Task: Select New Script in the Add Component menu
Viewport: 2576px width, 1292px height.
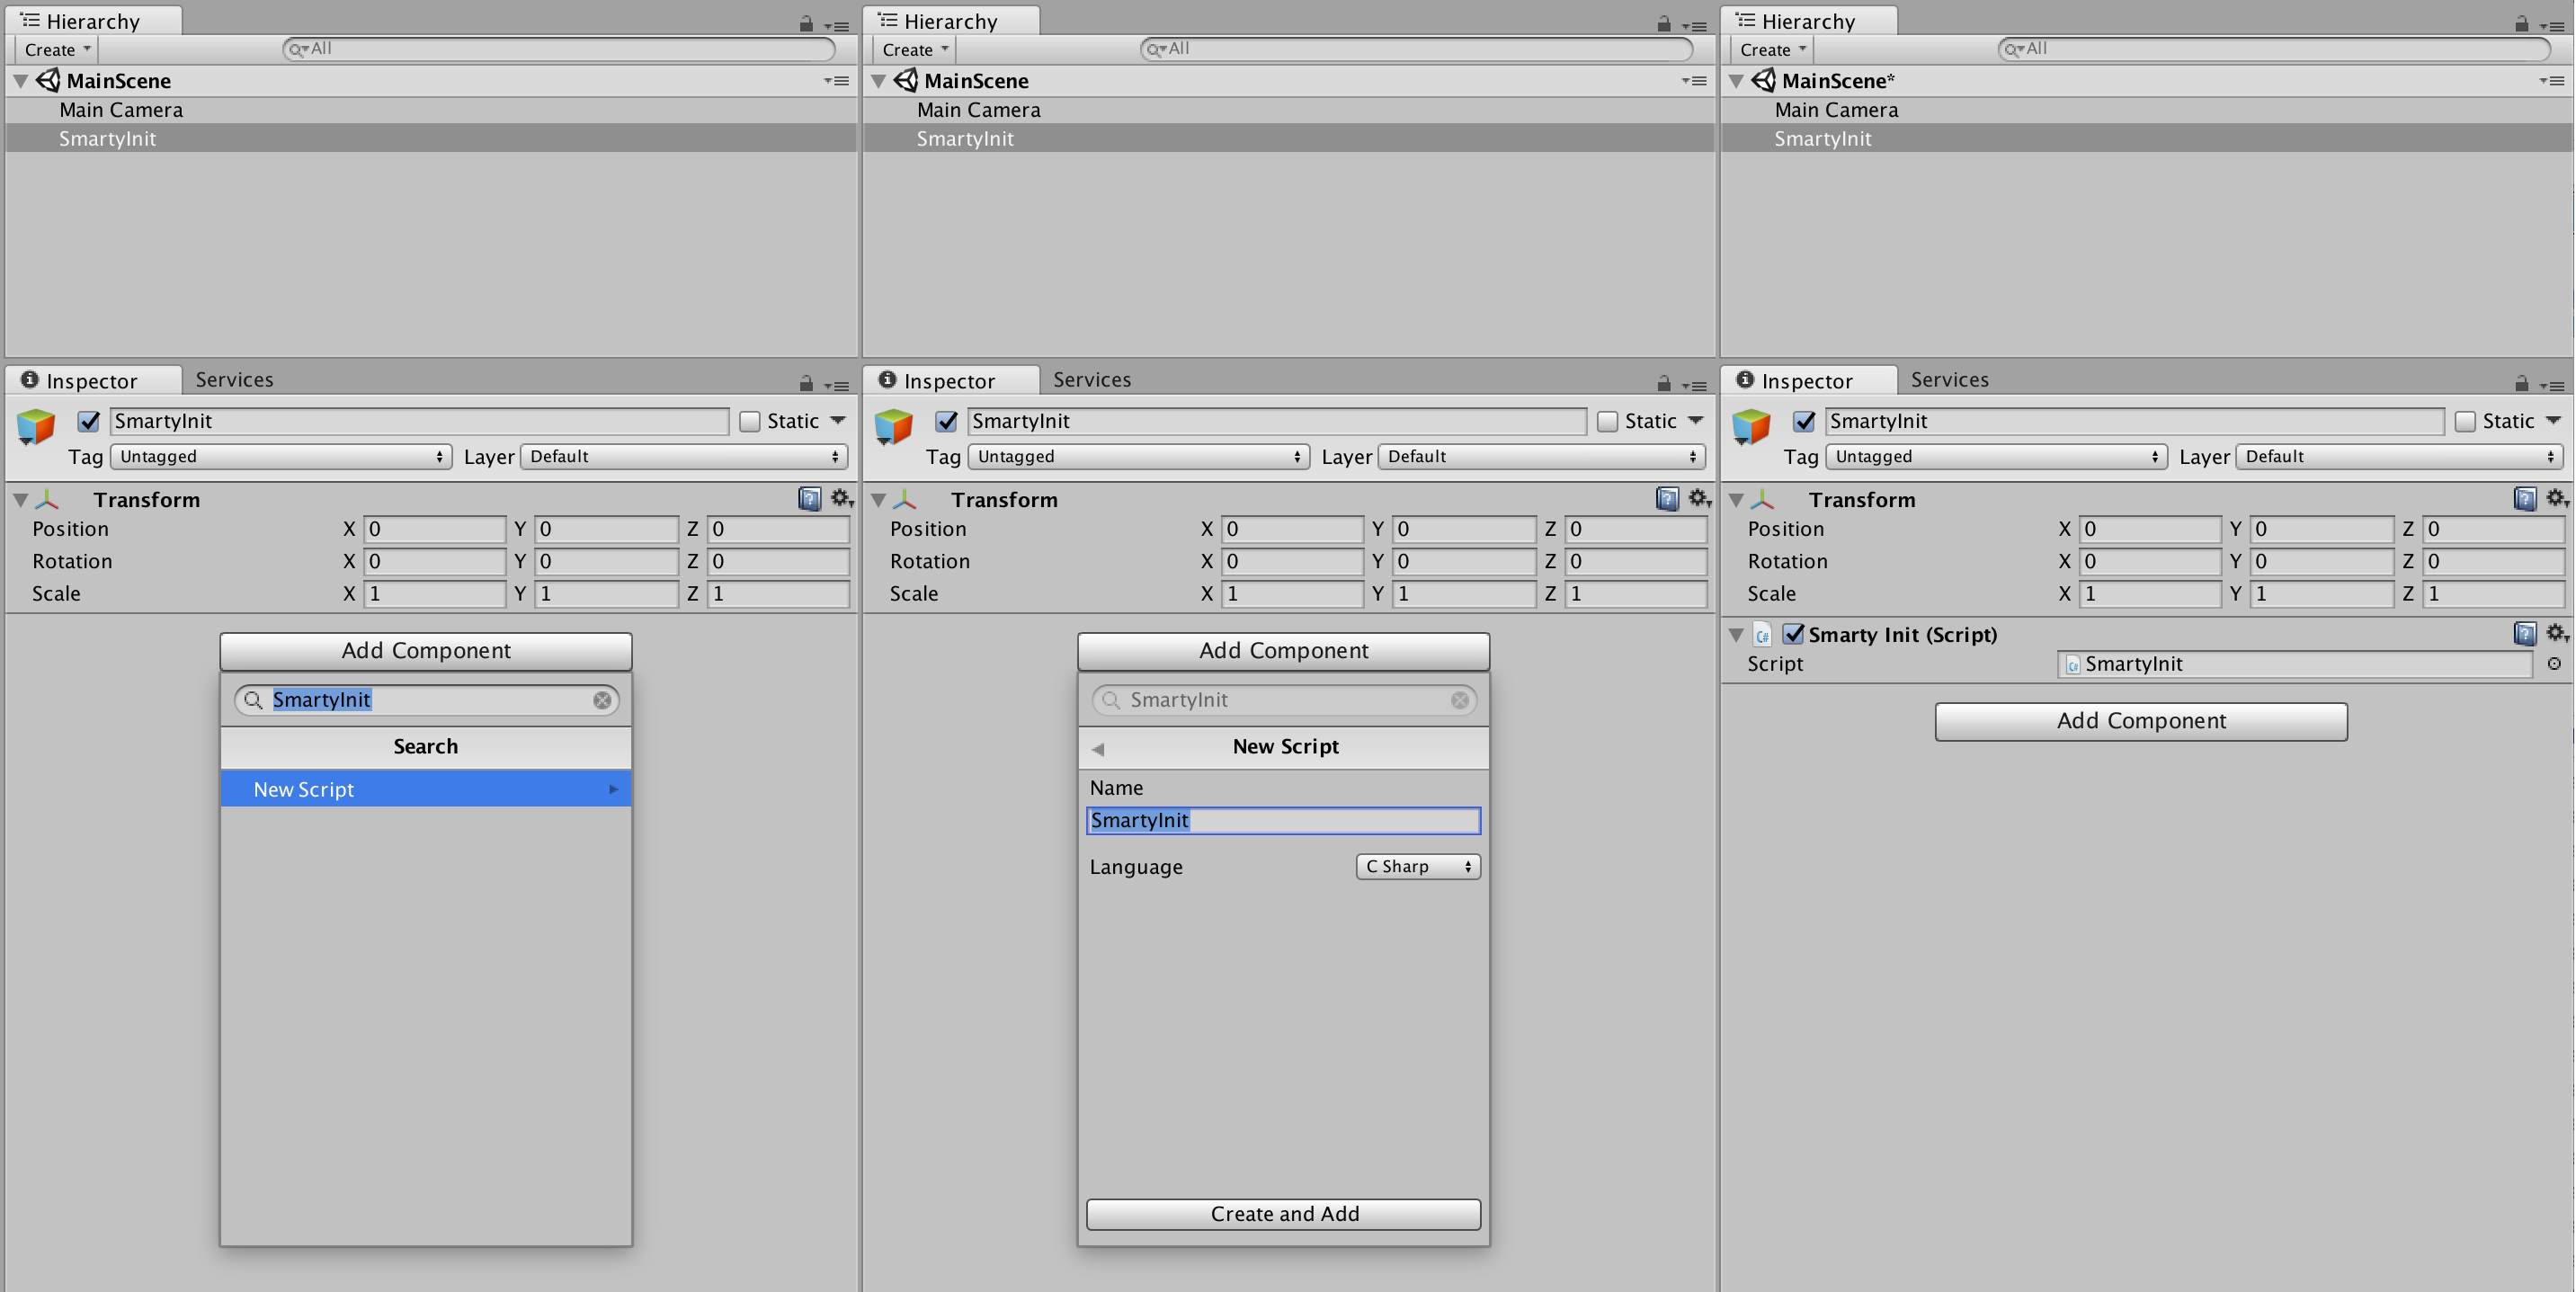Action: coord(425,788)
